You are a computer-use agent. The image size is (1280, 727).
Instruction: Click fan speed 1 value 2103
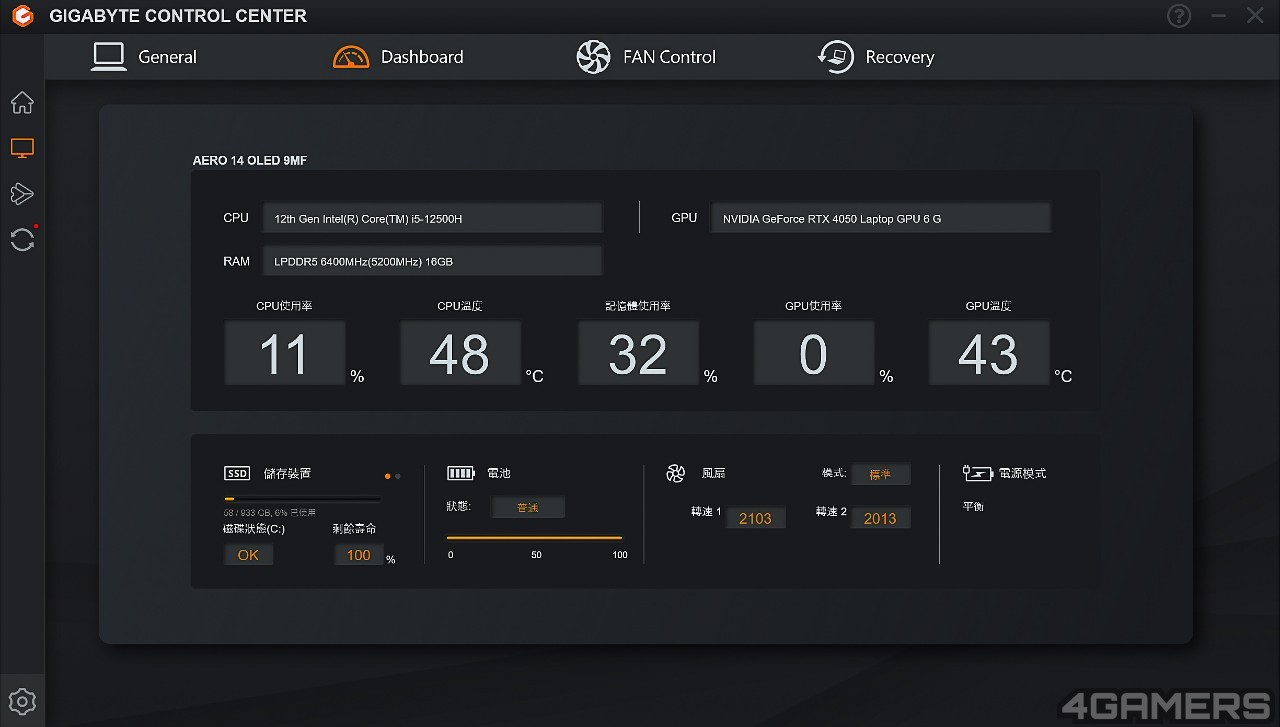755,518
